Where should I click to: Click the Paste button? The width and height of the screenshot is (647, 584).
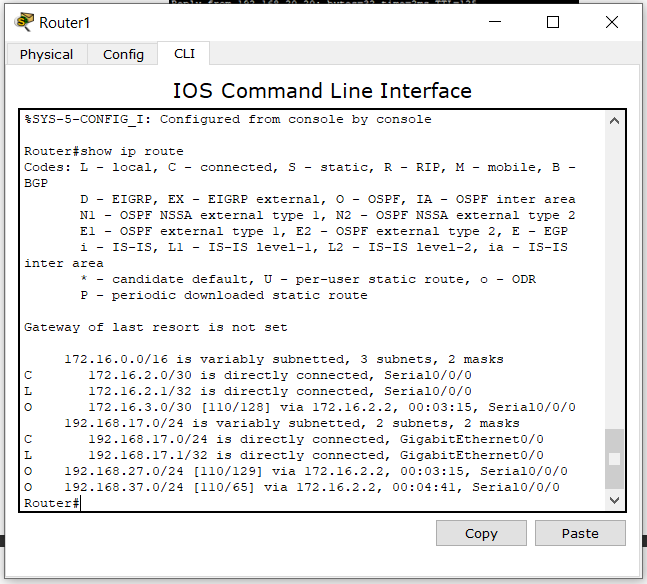(580, 533)
